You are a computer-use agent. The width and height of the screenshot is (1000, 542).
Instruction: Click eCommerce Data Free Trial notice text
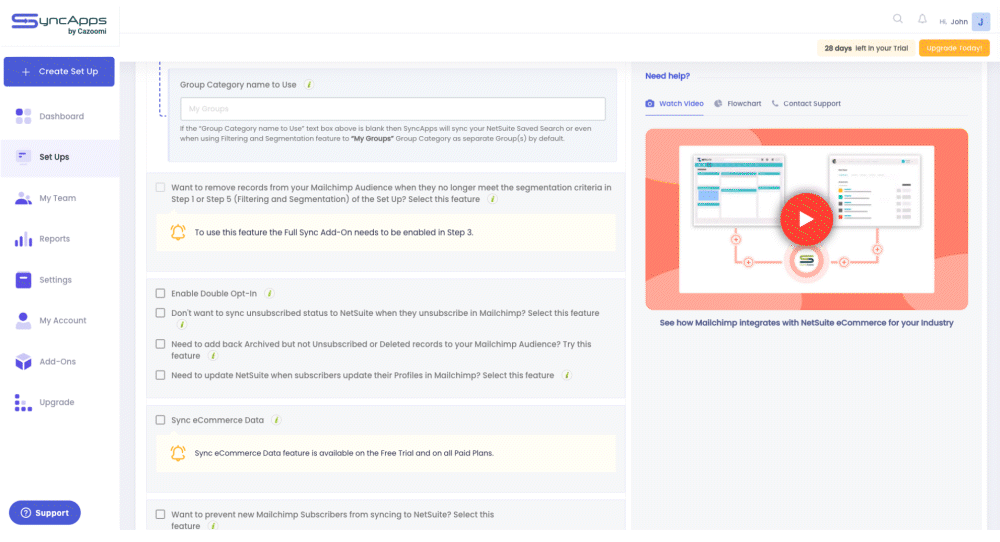[344, 453]
